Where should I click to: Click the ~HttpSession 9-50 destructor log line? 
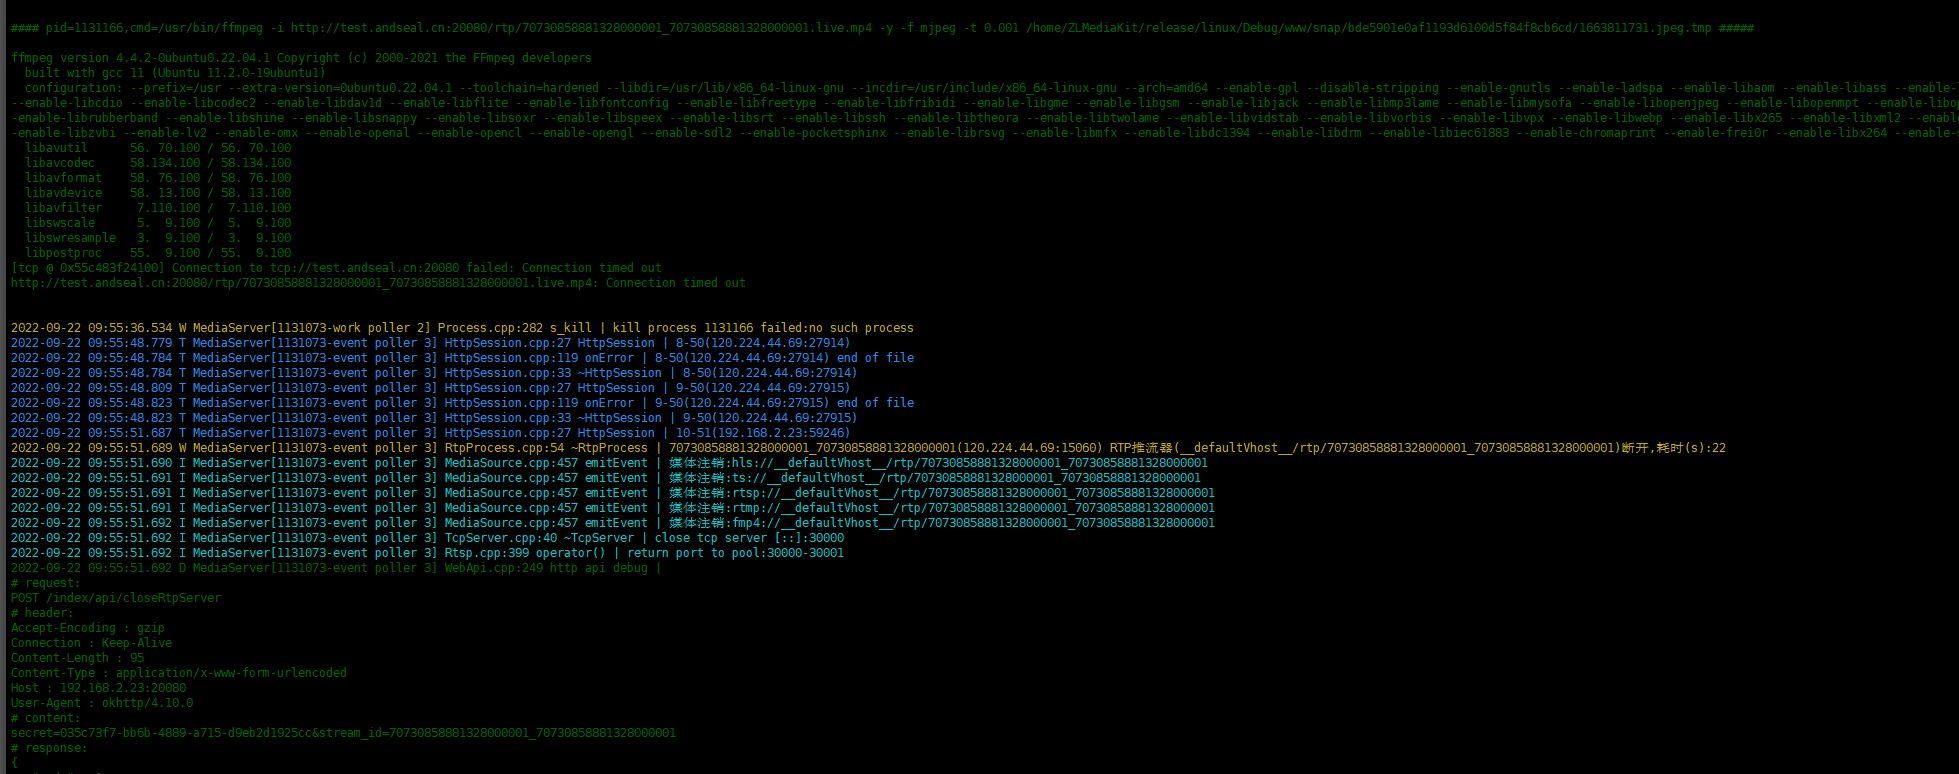[434, 418]
